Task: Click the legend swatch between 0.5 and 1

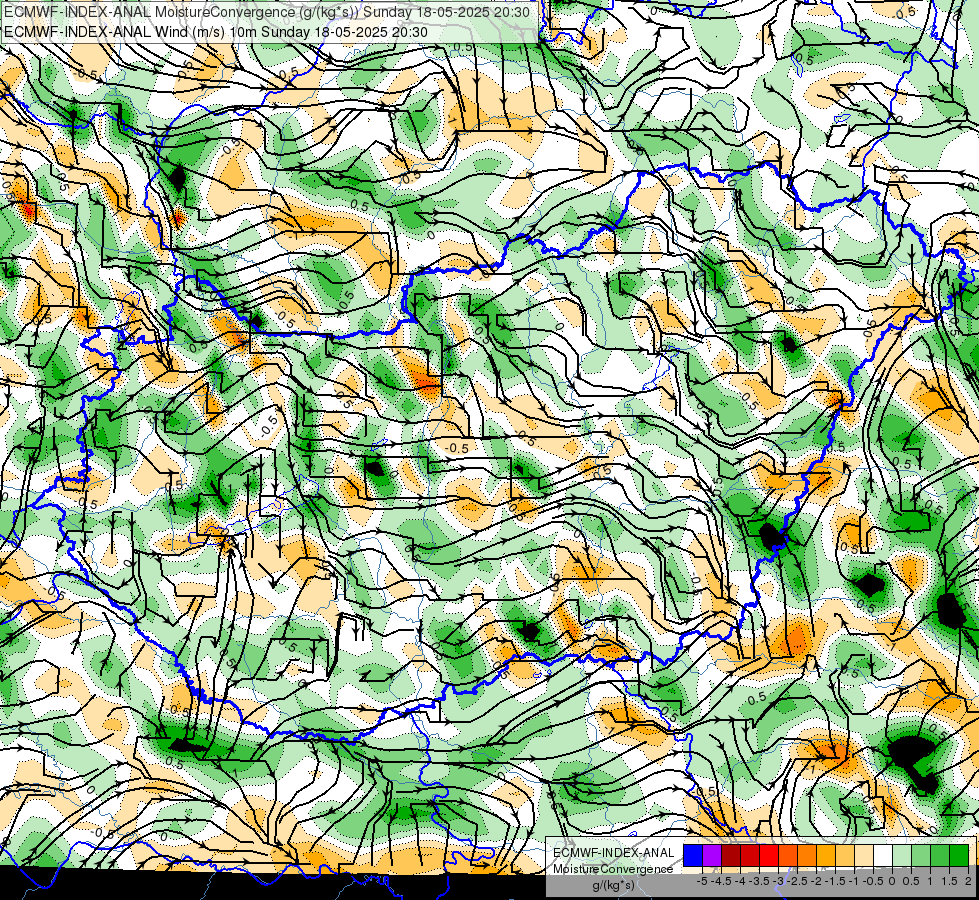Action: tap(921, 855)
